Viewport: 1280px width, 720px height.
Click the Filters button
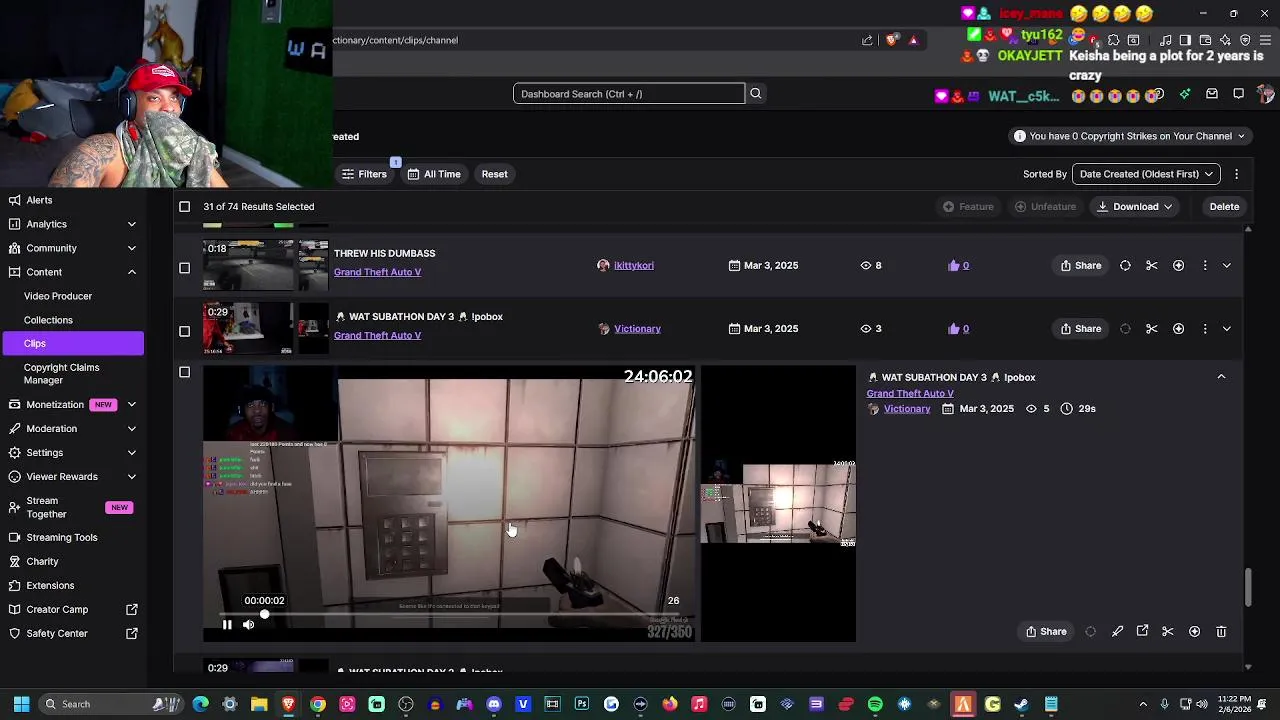pyautogui.click(x=364, y=174)
